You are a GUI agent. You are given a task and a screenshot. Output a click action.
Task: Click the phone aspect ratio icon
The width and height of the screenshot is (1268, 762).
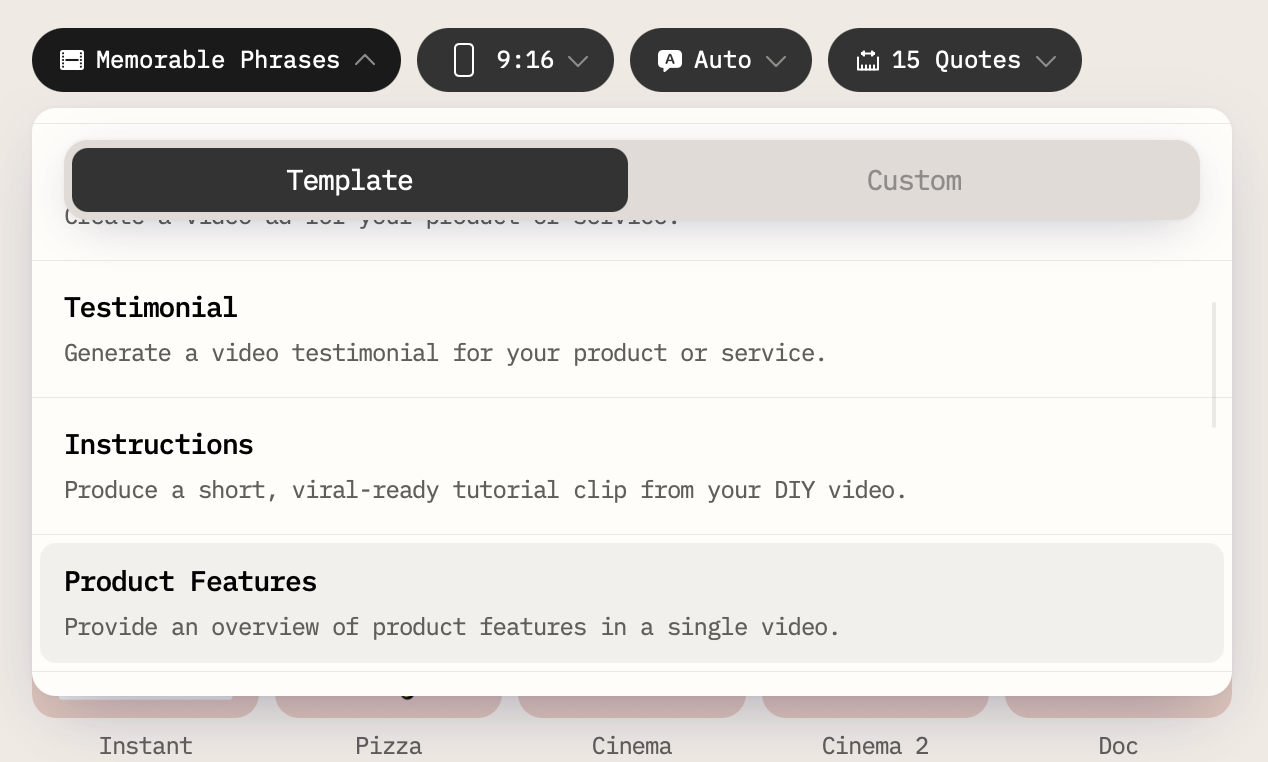point(463,60)
